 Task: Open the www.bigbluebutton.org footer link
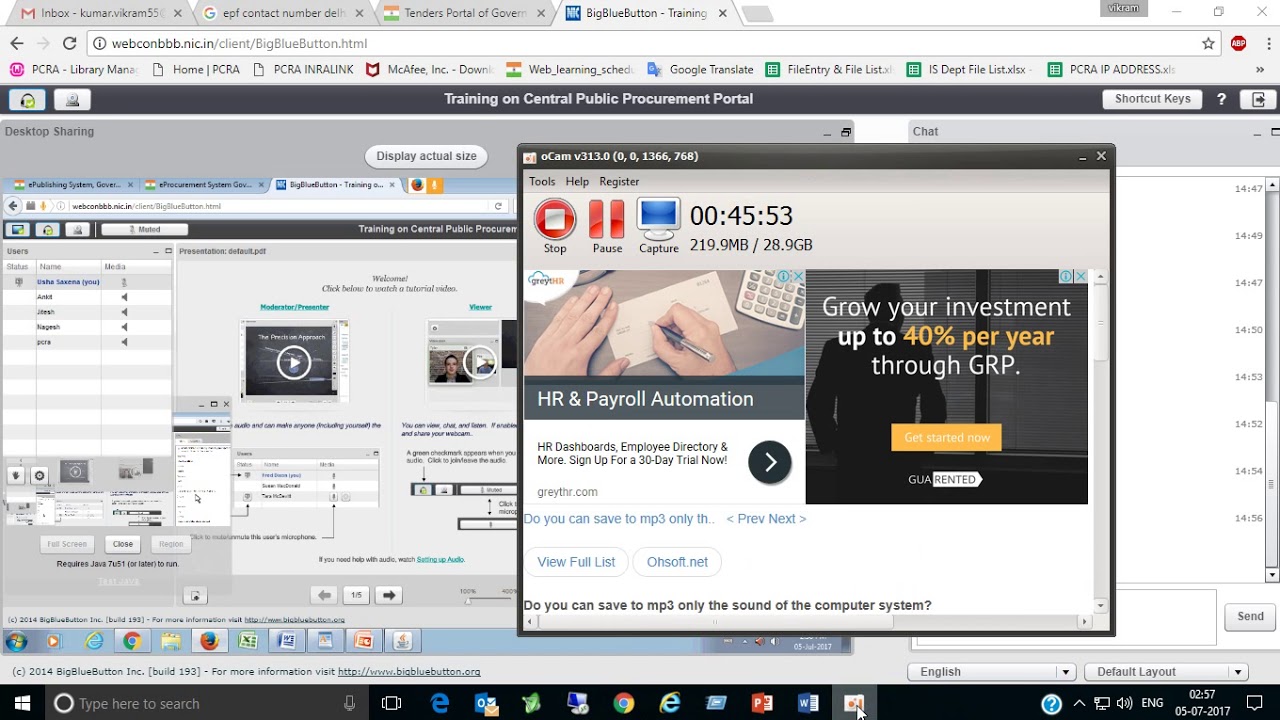coord(409,672)
